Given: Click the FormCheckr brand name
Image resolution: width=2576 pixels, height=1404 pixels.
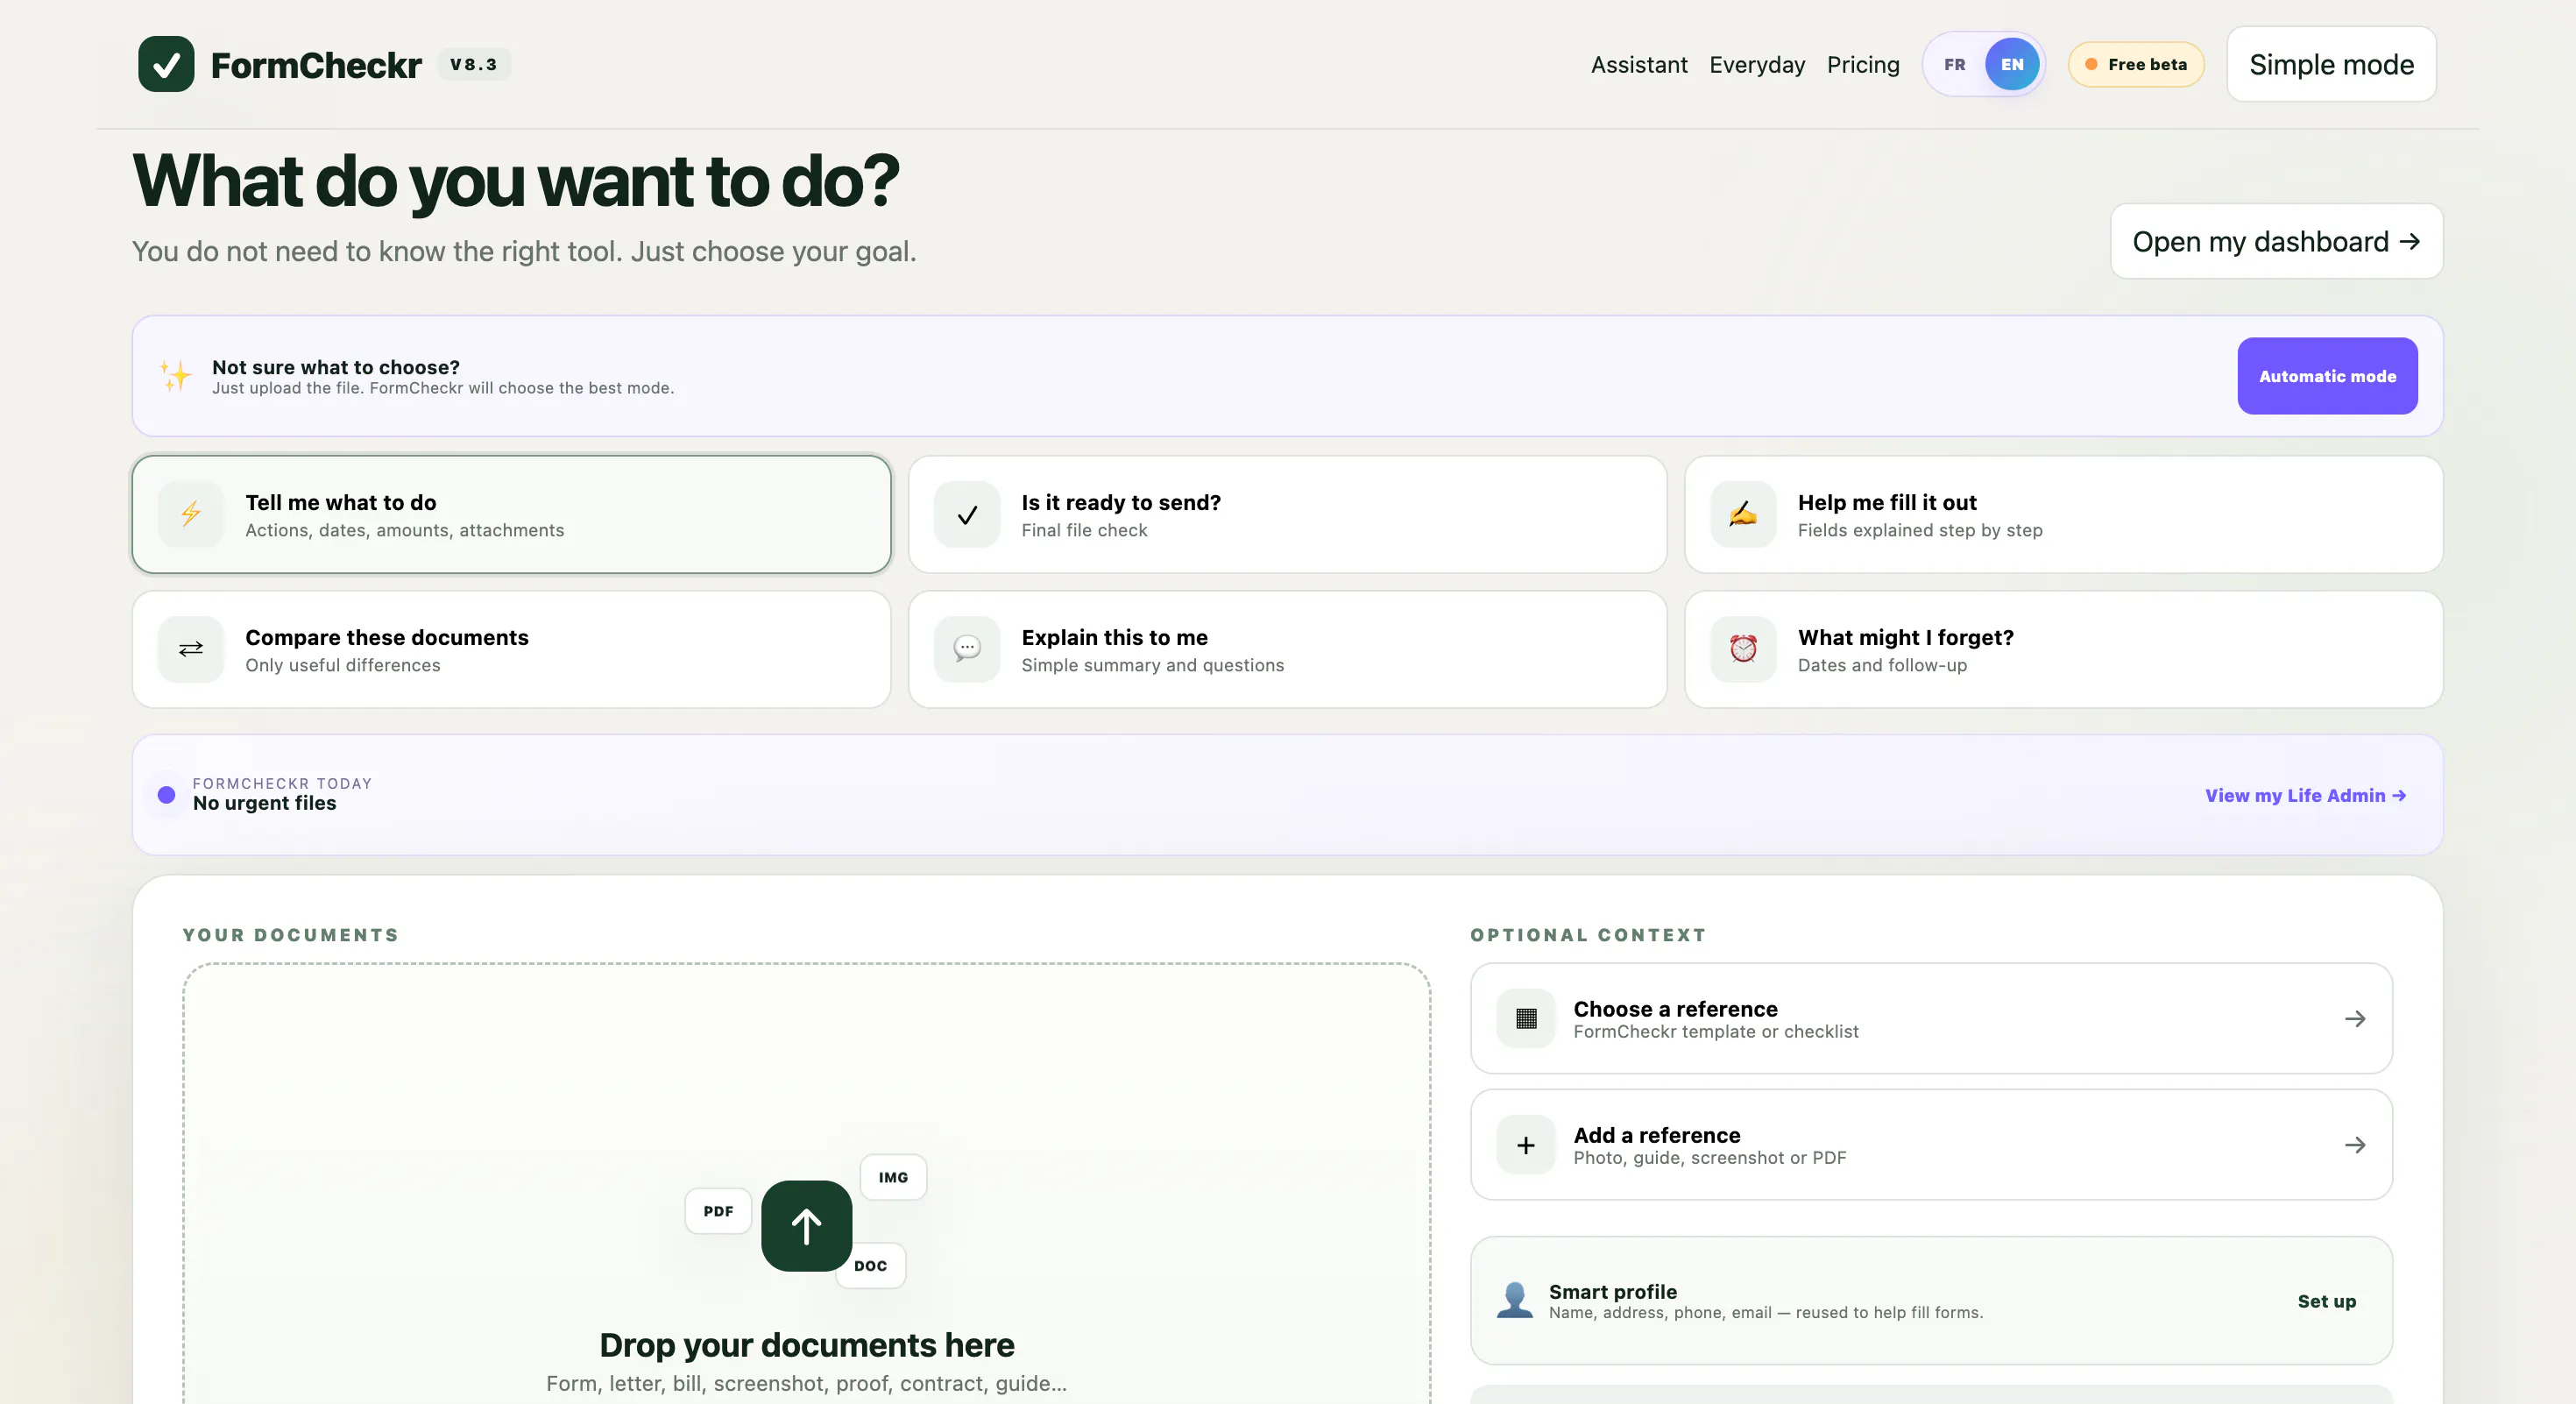Looking at the screenshot, I should click(316, 65).
